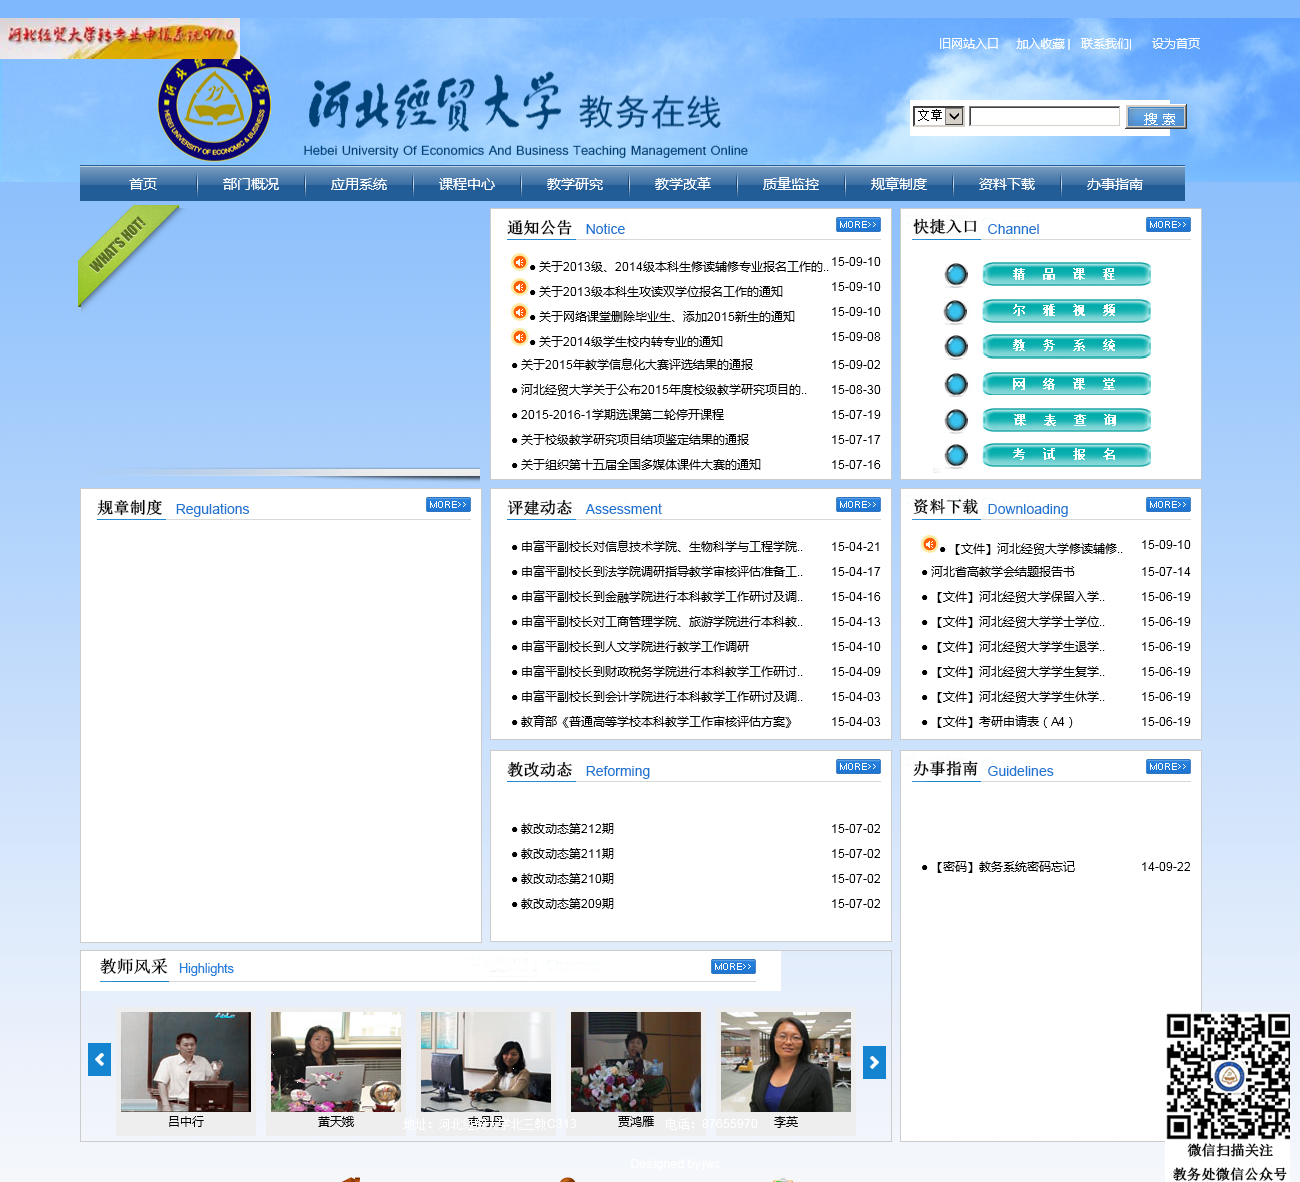Open the 质量监控 navigation menu
Viewport: 1300px width, 1182px height.
tap(791, 184)
